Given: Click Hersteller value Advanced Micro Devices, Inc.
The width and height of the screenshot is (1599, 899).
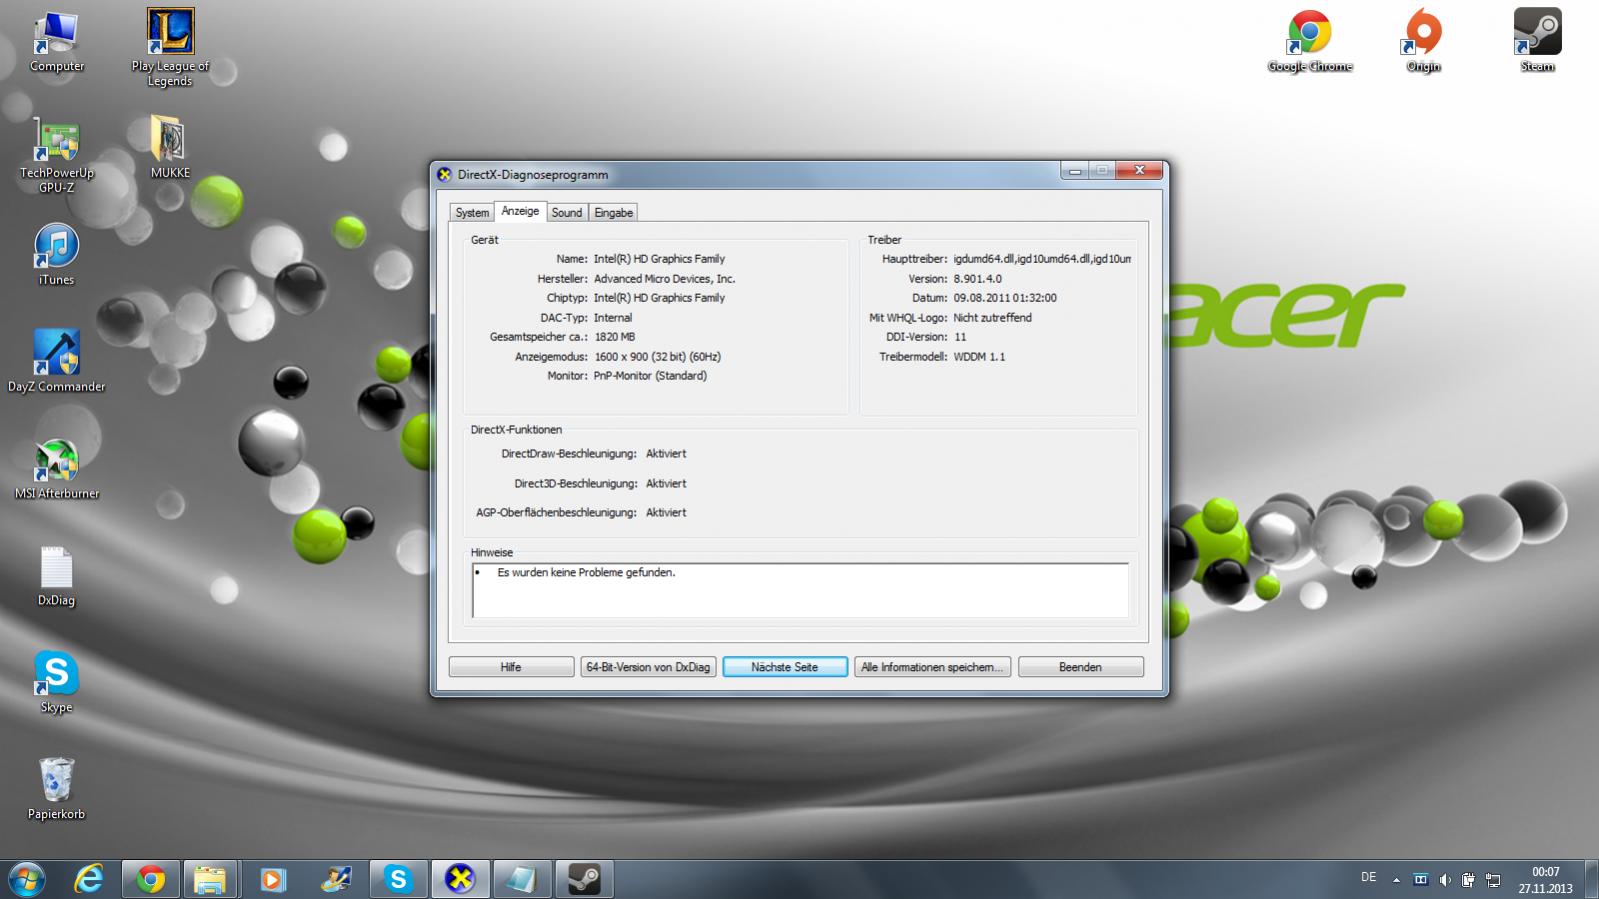Looking at the screenshot, I should click(x=664, y=279).
